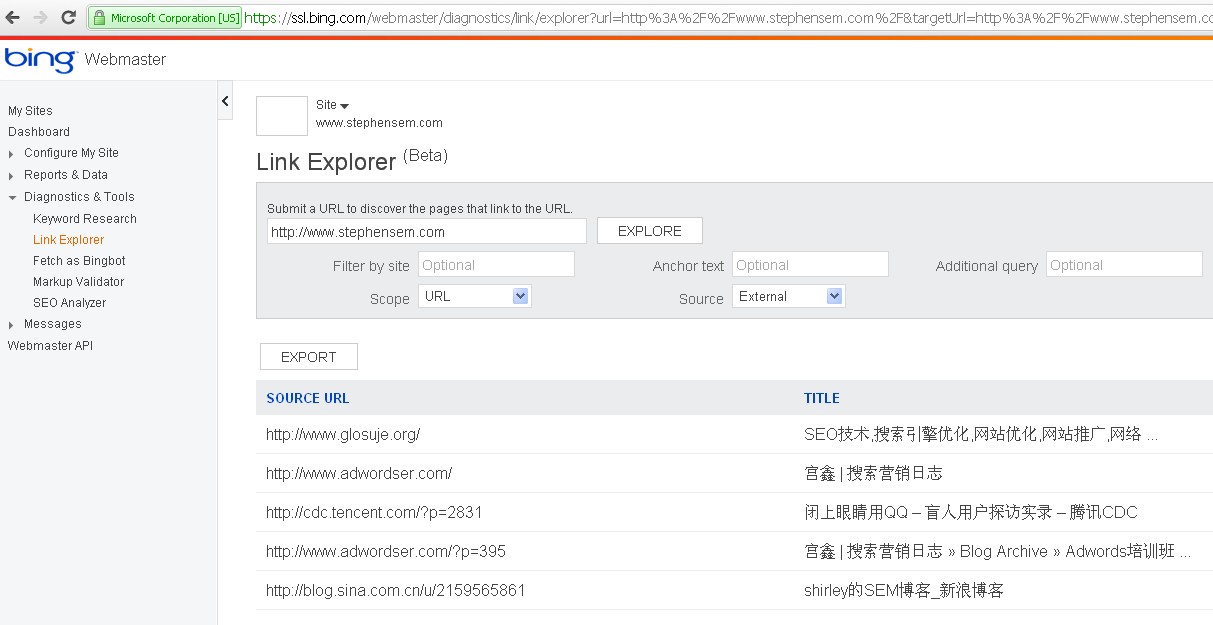Click the Filter by site field
Image resolution: width=1213 pixels, height=625 pixels.
coord(497,265)
